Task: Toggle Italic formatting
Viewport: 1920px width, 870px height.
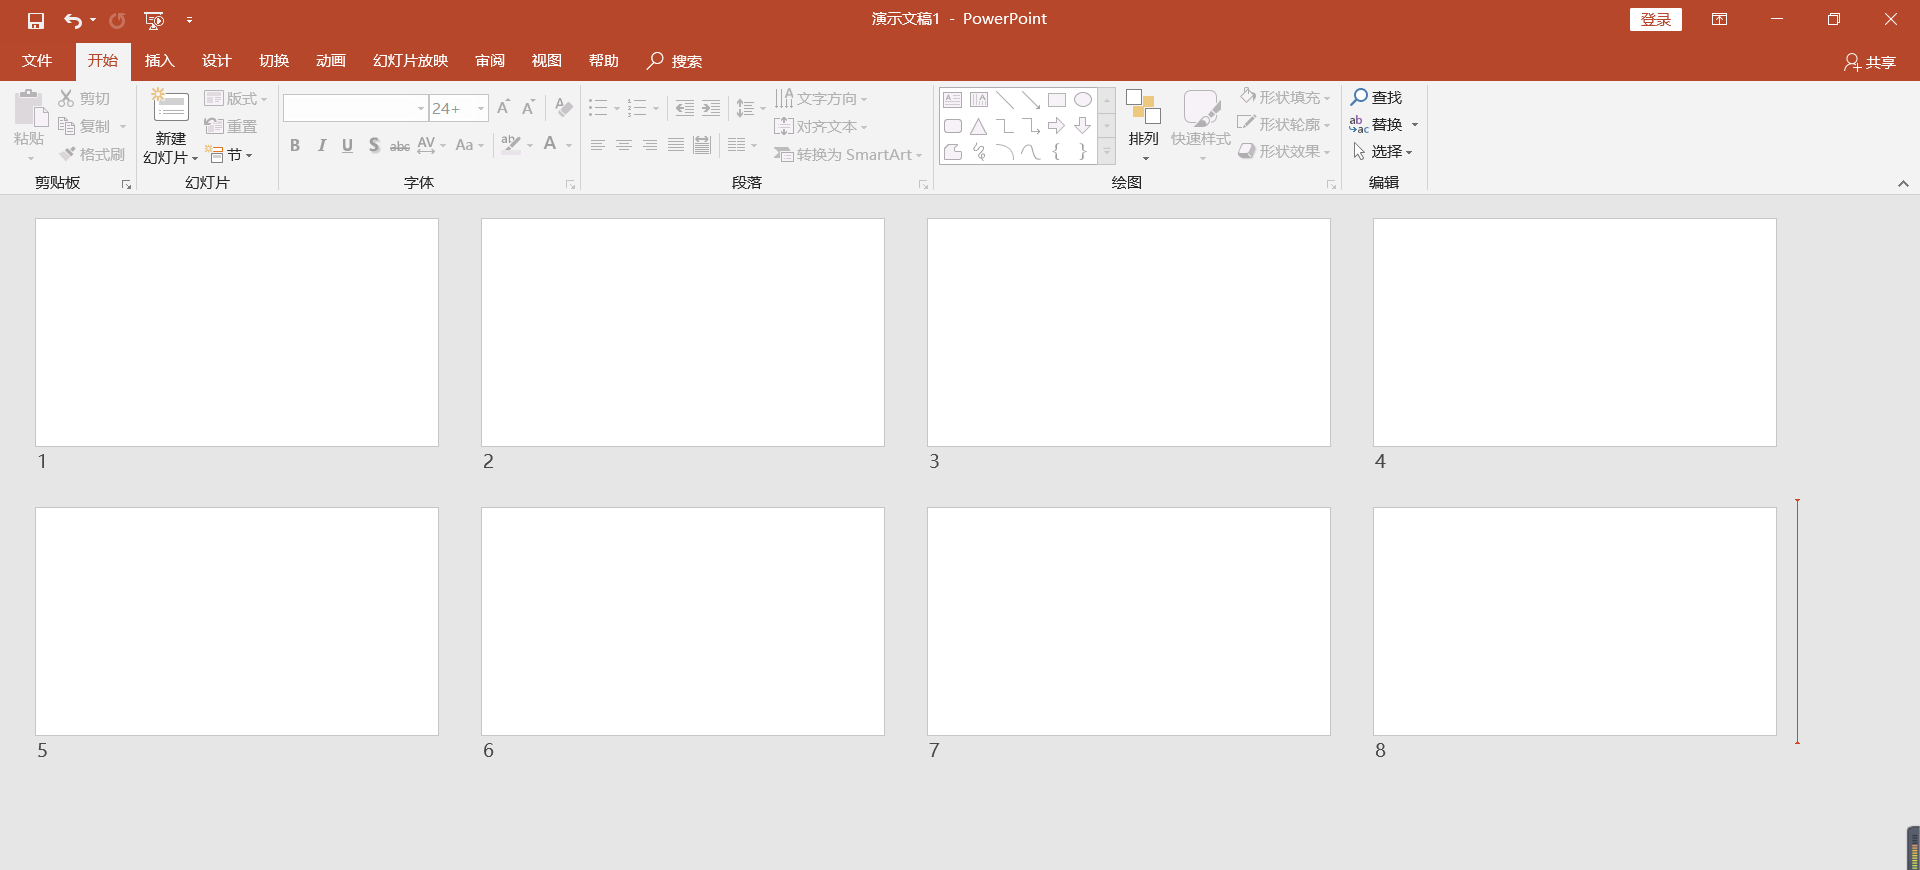Action: pos(321,145)
